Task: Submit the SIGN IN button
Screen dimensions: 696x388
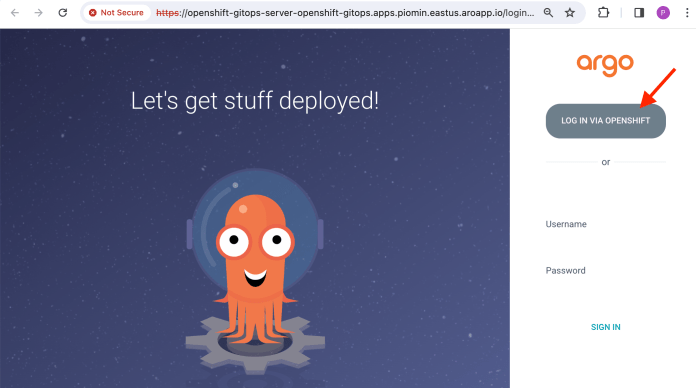Action: pos(605,327)
